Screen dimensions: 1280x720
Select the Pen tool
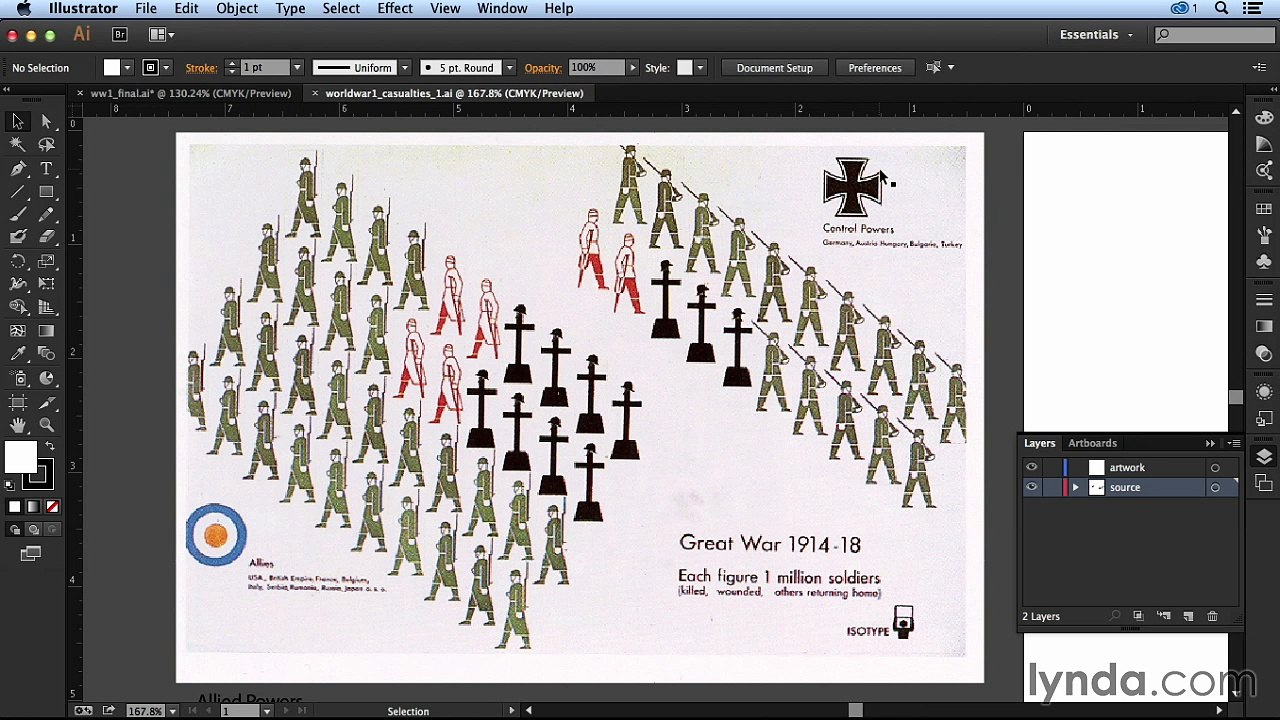pos(18,169)
